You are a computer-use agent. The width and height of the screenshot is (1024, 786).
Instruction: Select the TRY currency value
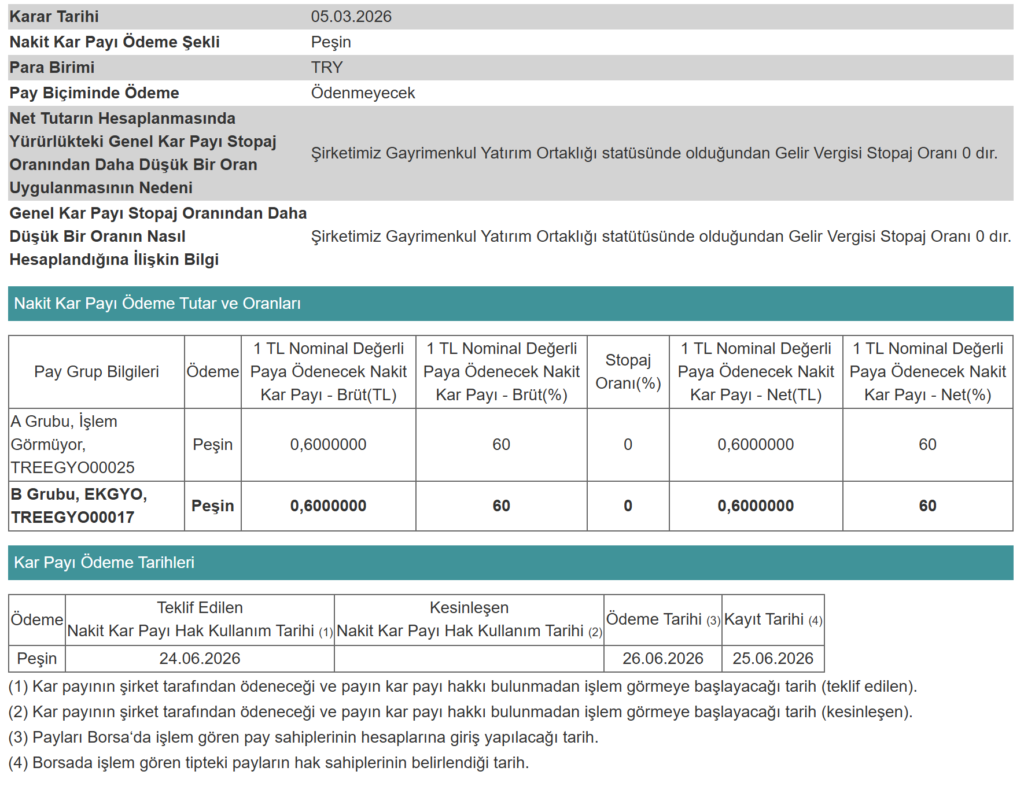327,67
